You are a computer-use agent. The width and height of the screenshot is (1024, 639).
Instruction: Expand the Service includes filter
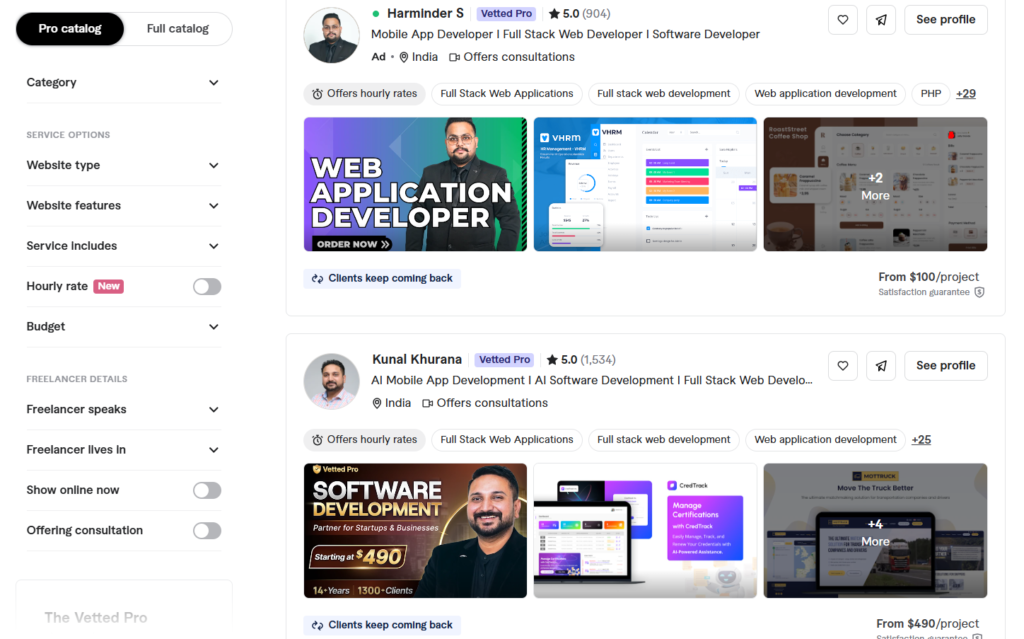click(x=123, y=246)
